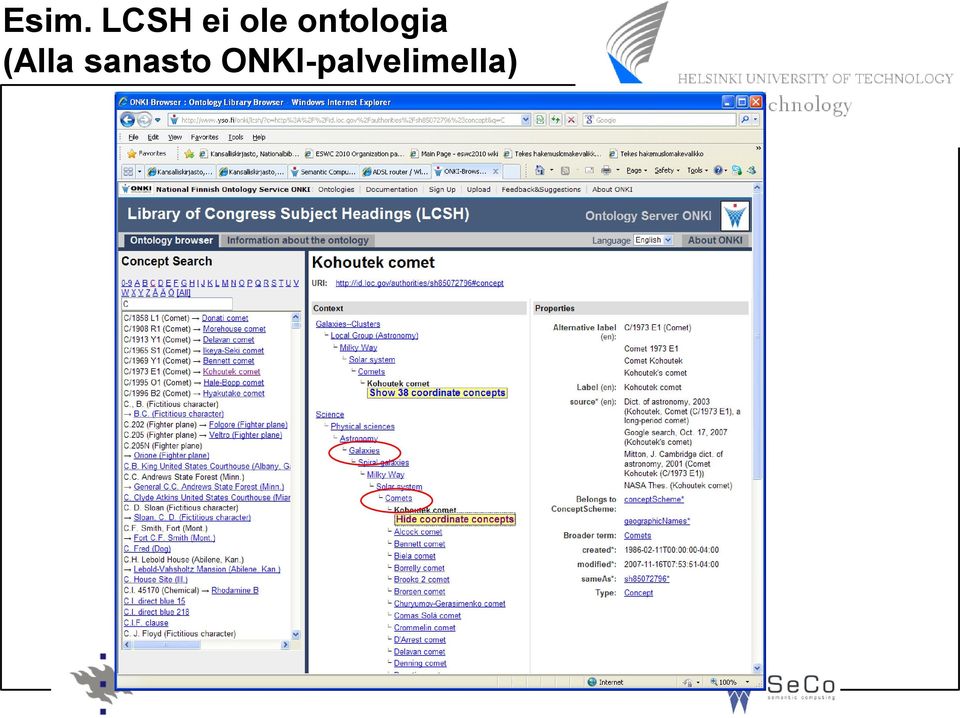
Task: Click the Home icon in command bar
Action: coord(539,171)
